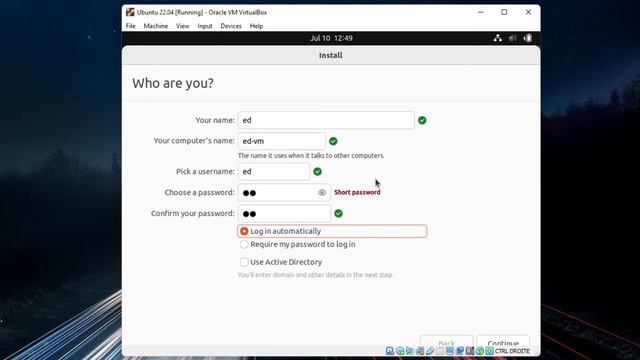Click the computer's name field containing ed-vm
Screen dimensions: 640x360
(282, 141)
